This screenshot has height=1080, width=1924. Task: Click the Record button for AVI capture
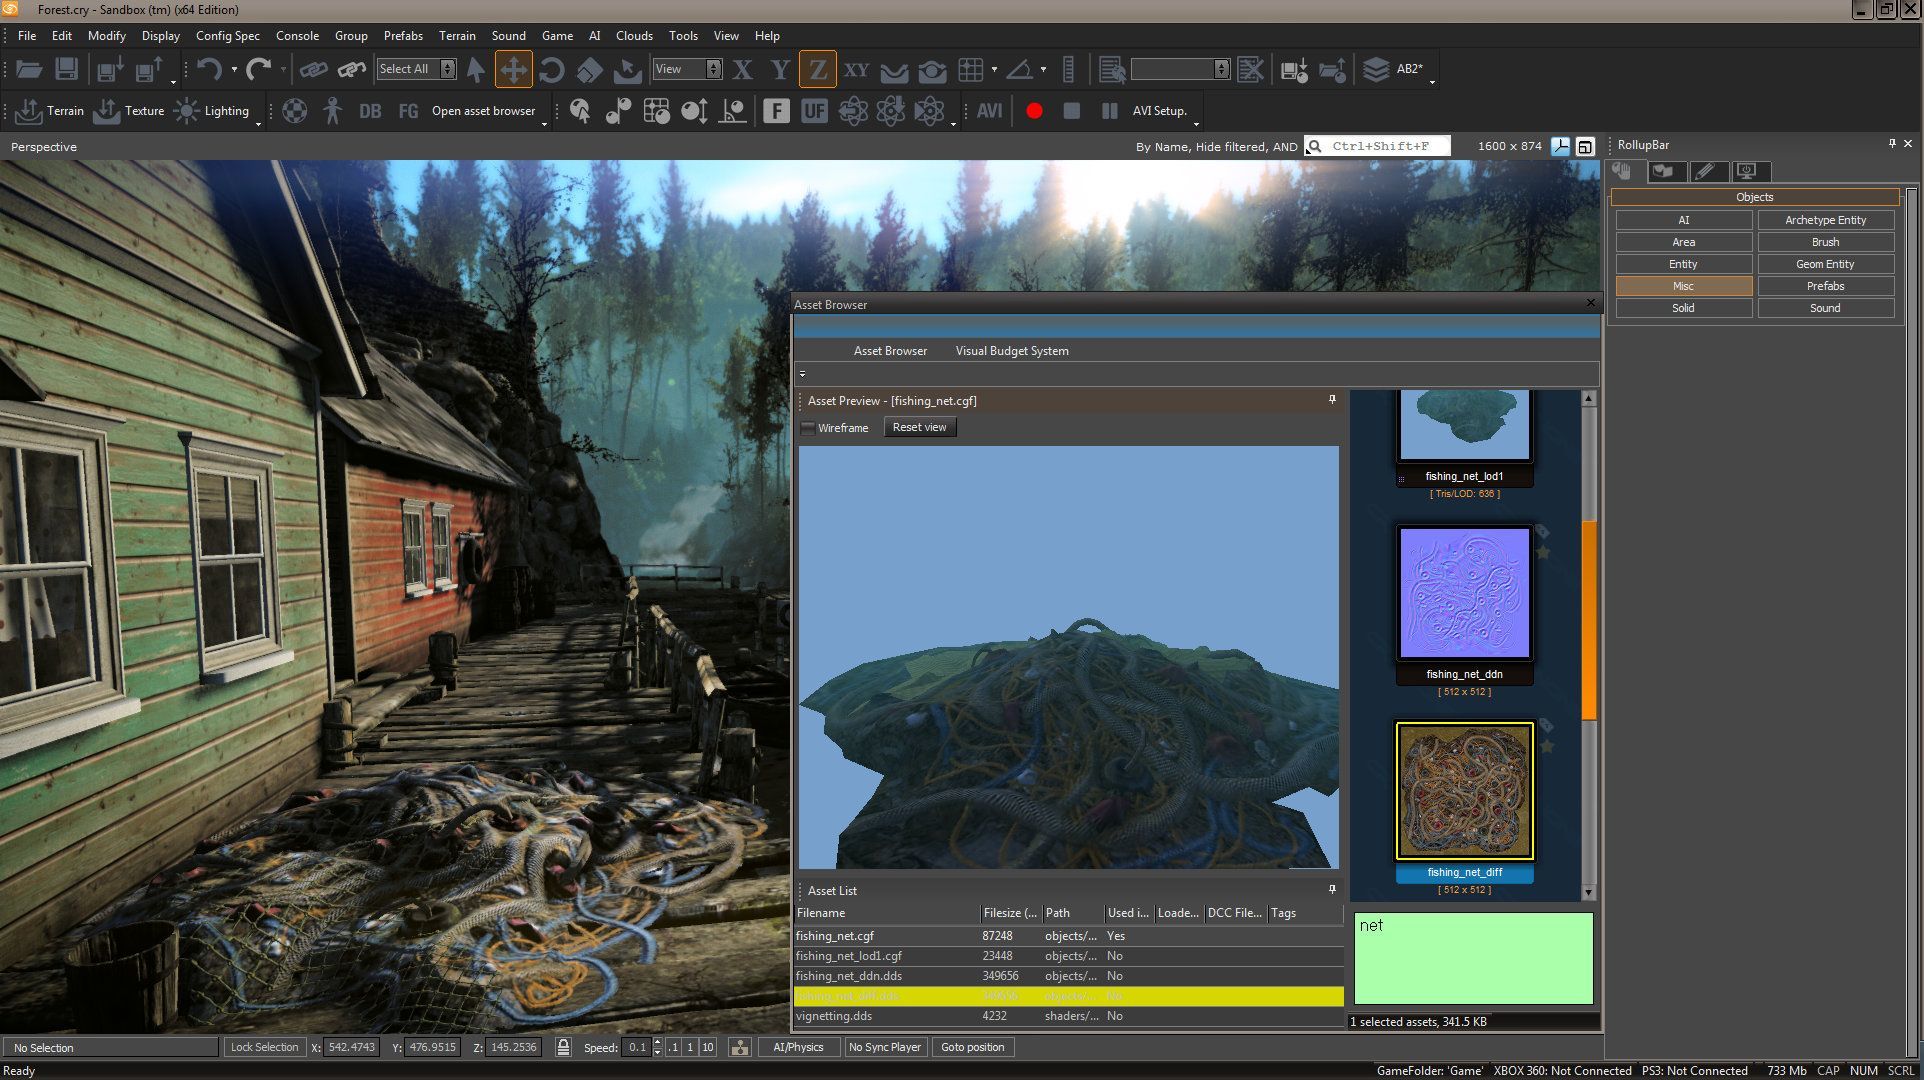pyautogui.click(x=1036, y=111)
